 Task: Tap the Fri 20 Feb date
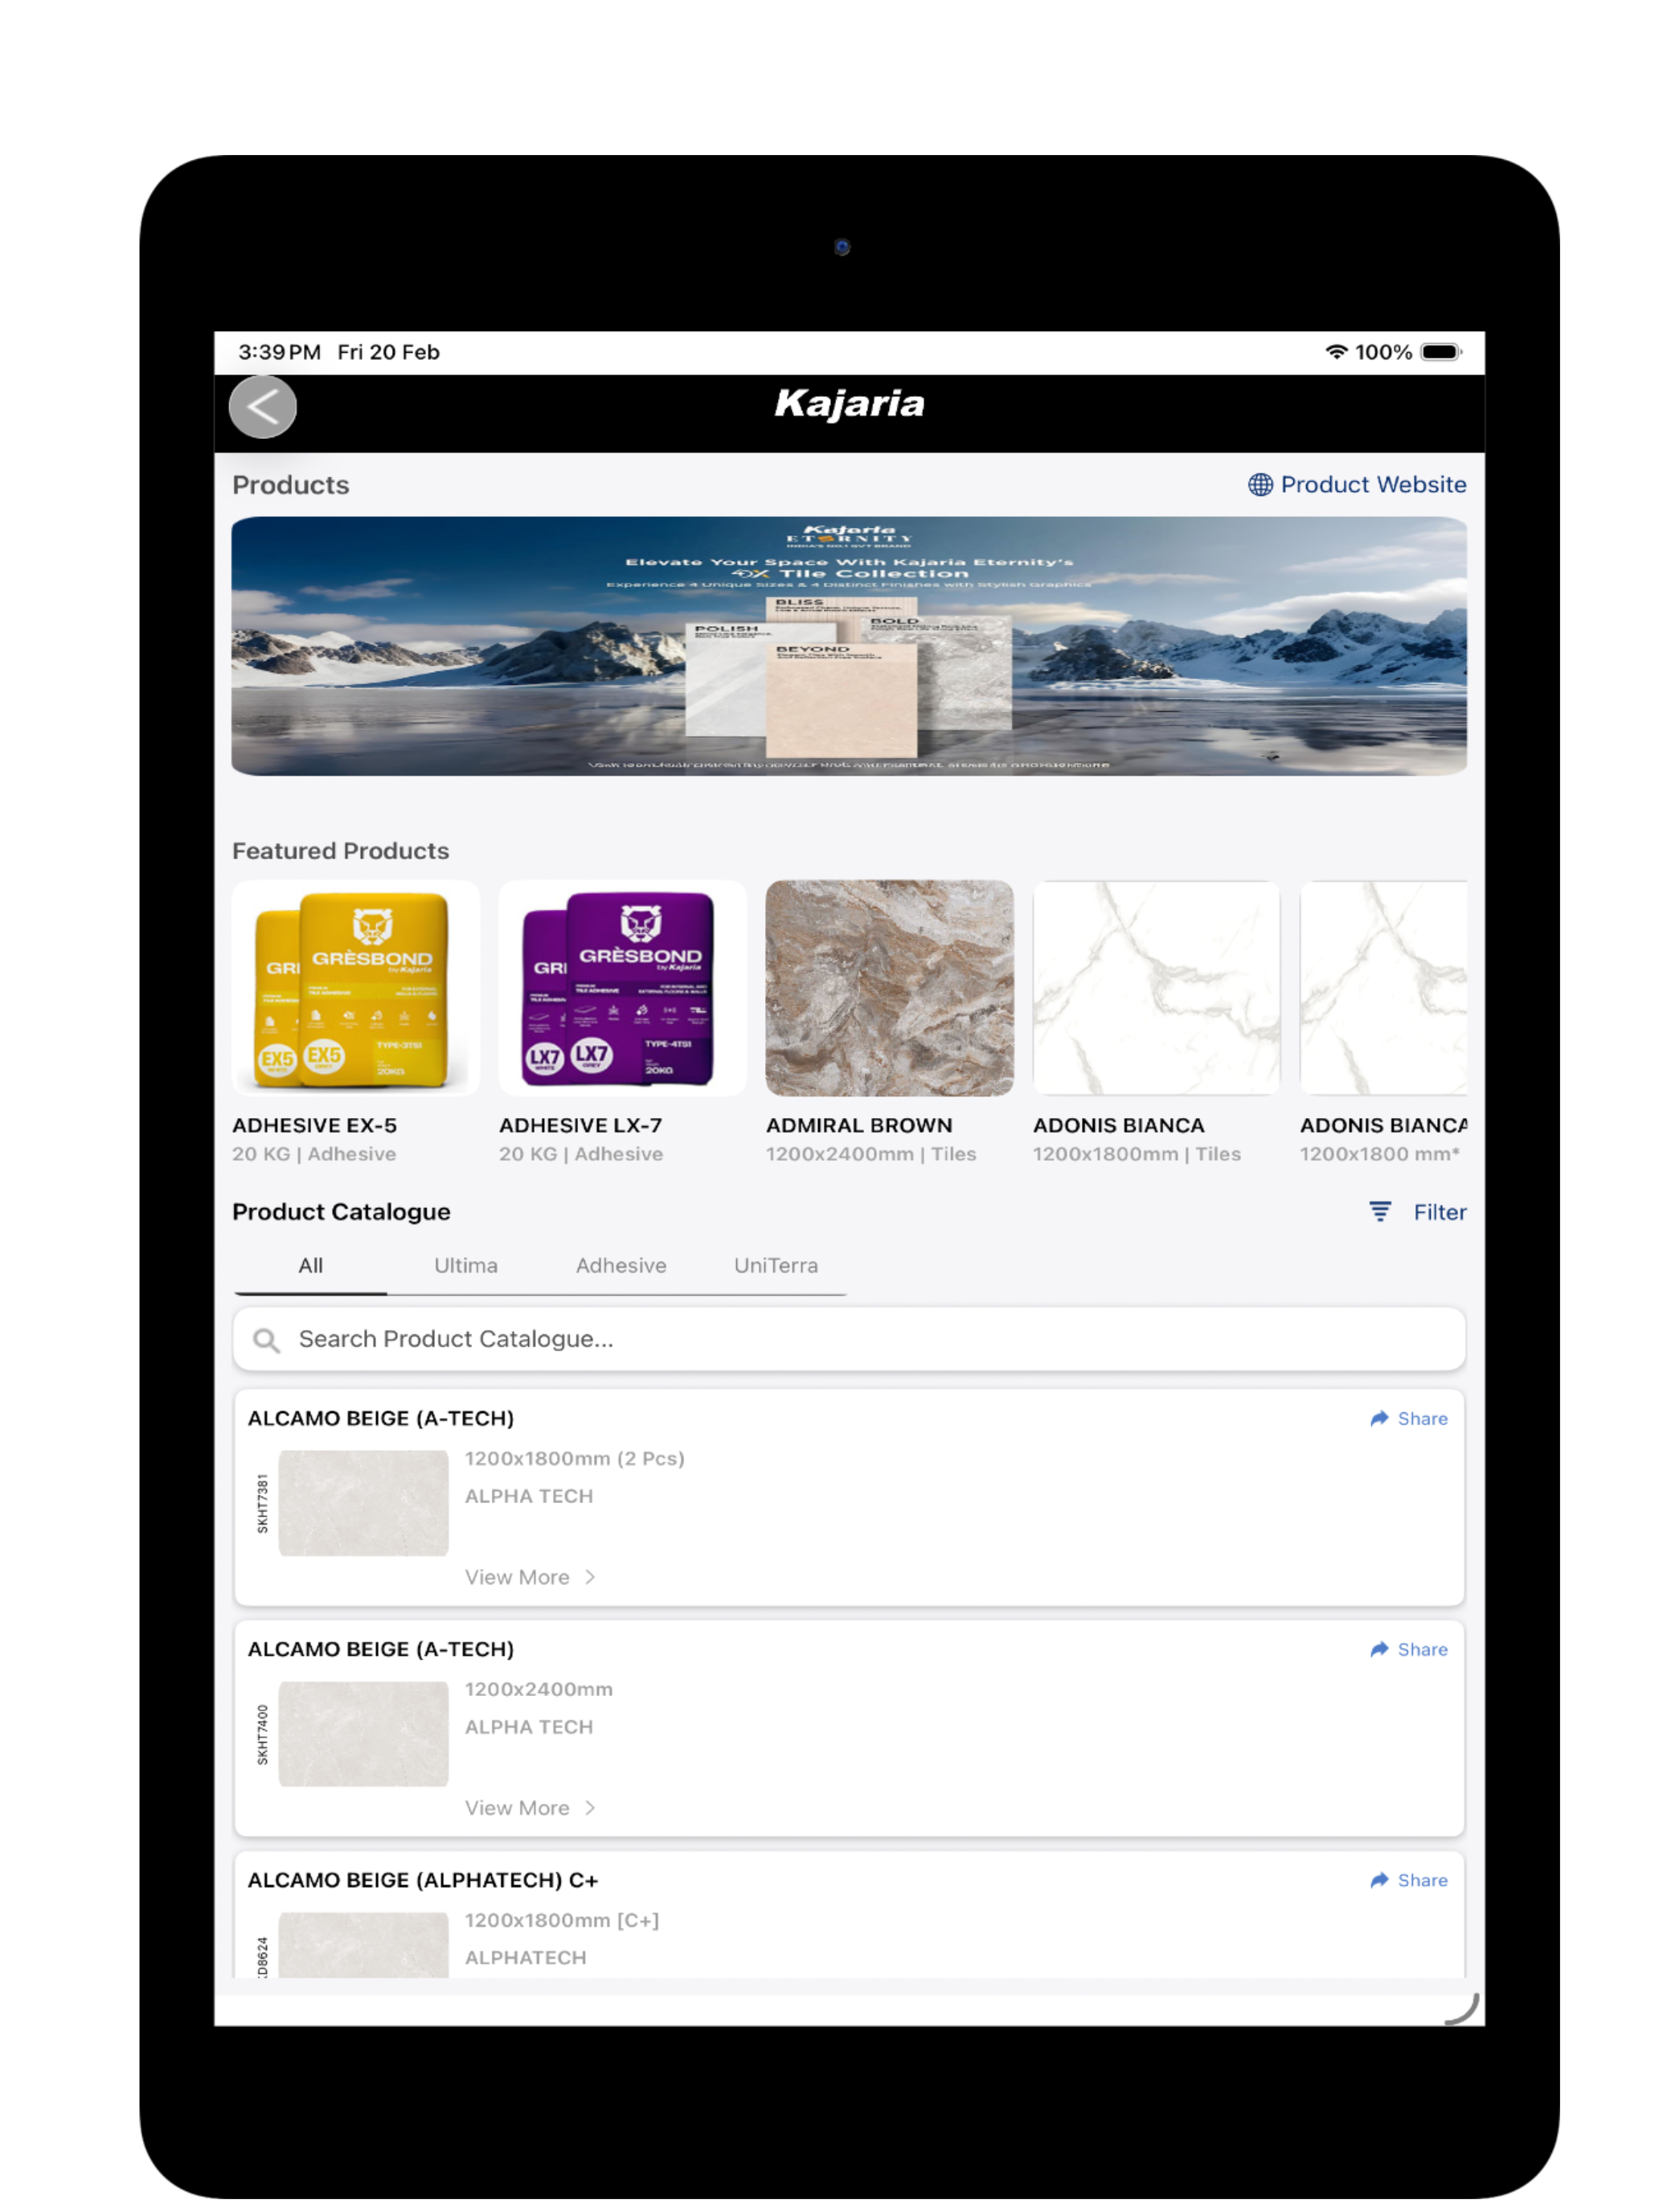(389, 352)
